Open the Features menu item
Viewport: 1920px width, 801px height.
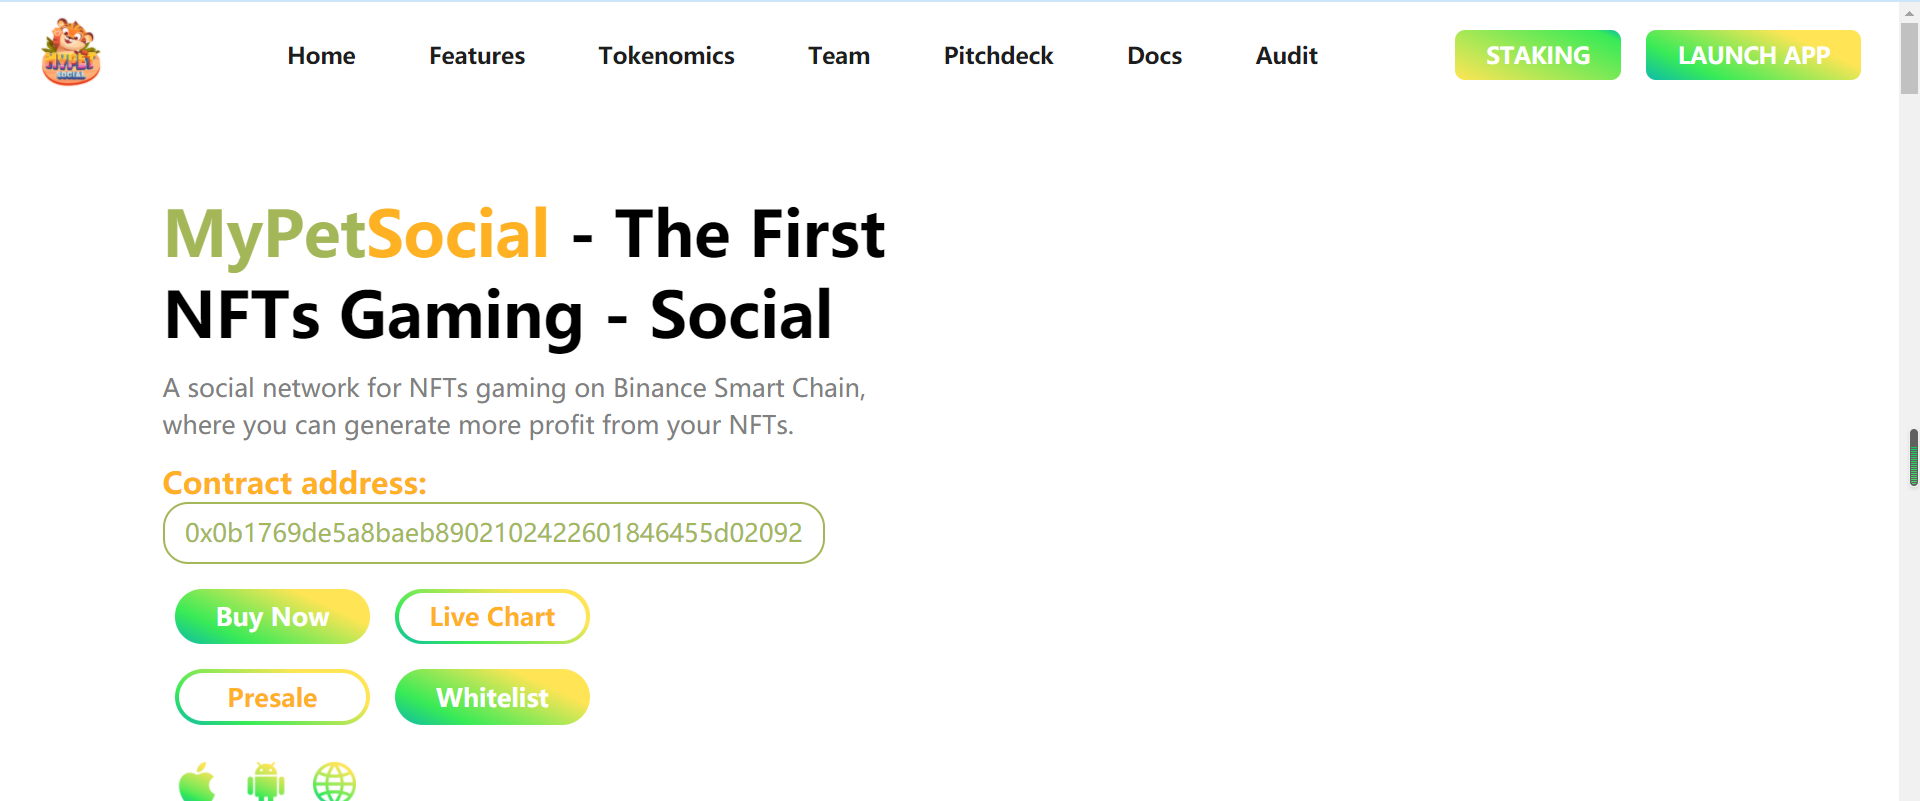(x=477, y=56)
